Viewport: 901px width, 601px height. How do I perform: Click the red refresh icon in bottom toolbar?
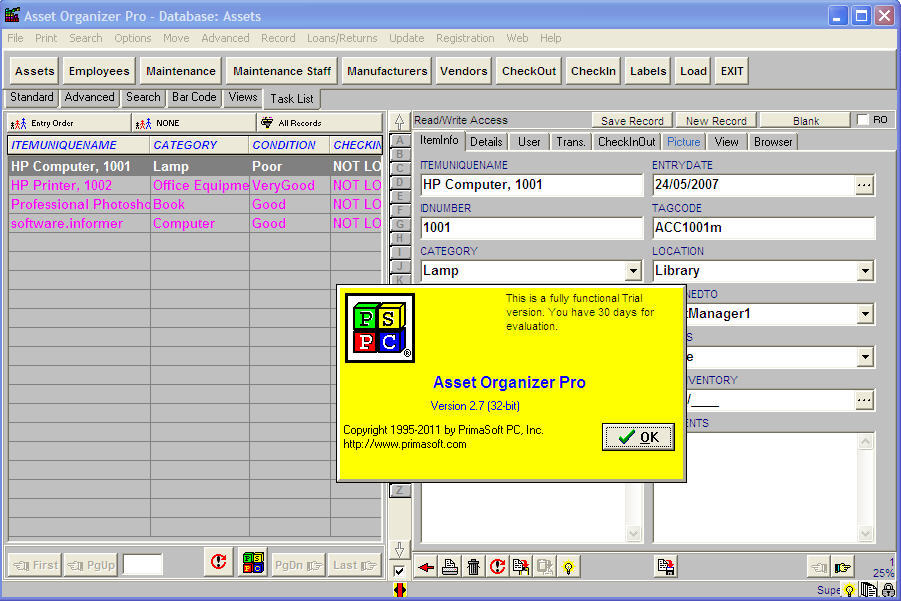point(497,567)
